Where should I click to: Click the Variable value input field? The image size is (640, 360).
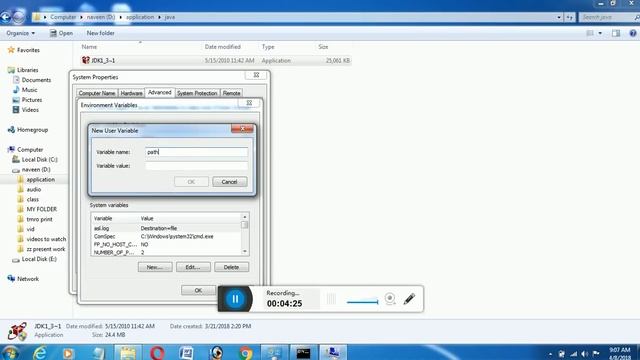[x=196, y=166]
